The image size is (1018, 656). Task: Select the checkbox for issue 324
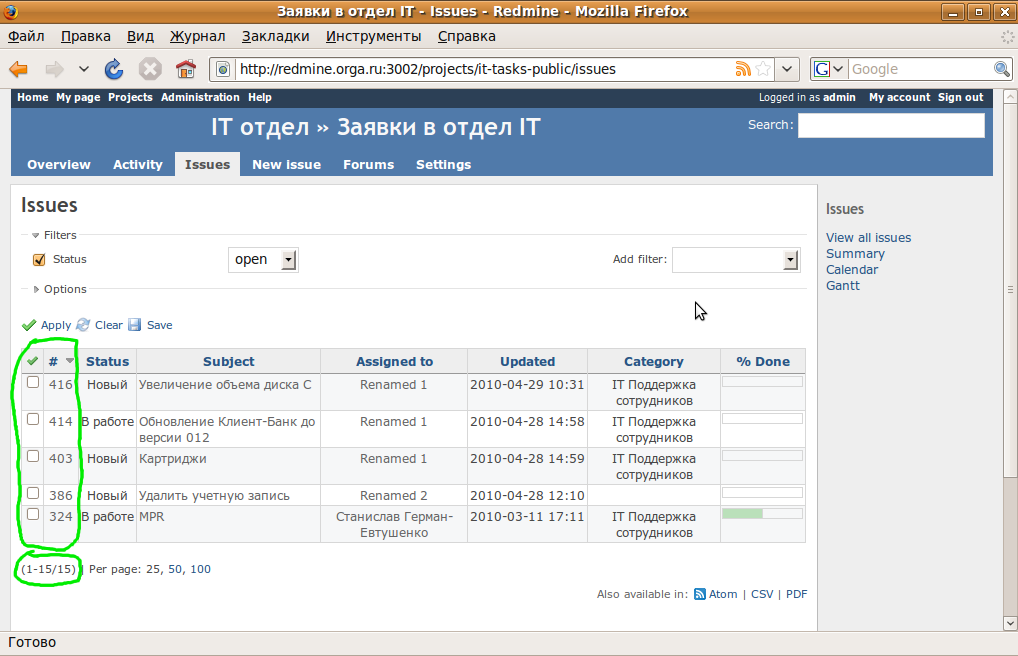[x=33, y=514]
